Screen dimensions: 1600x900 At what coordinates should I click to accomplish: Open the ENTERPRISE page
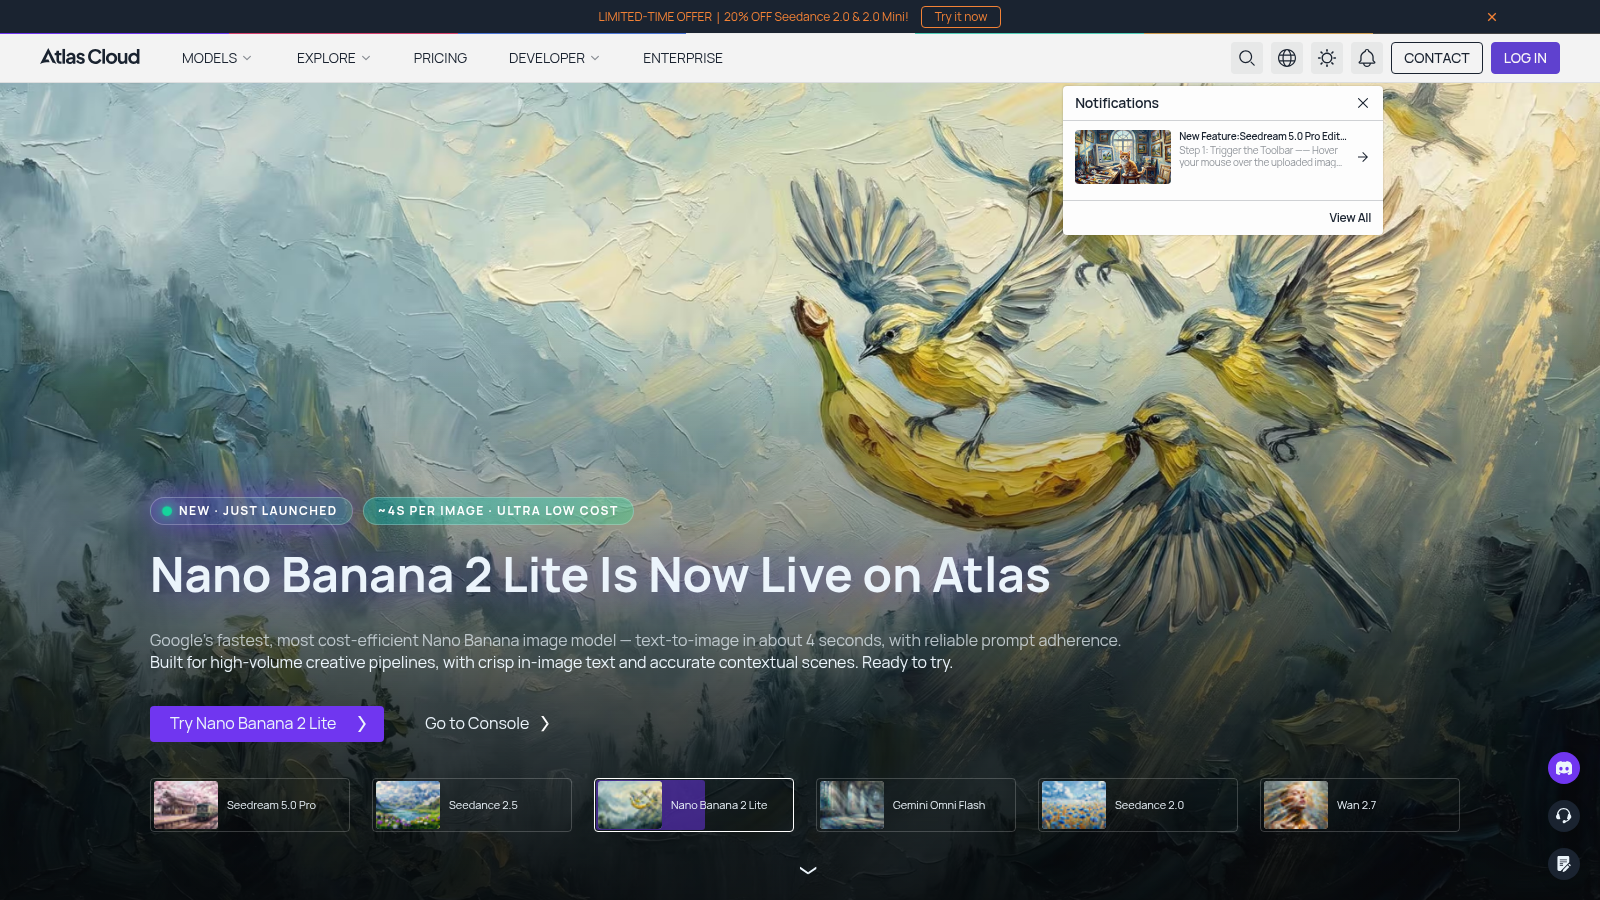coord(683,58)
